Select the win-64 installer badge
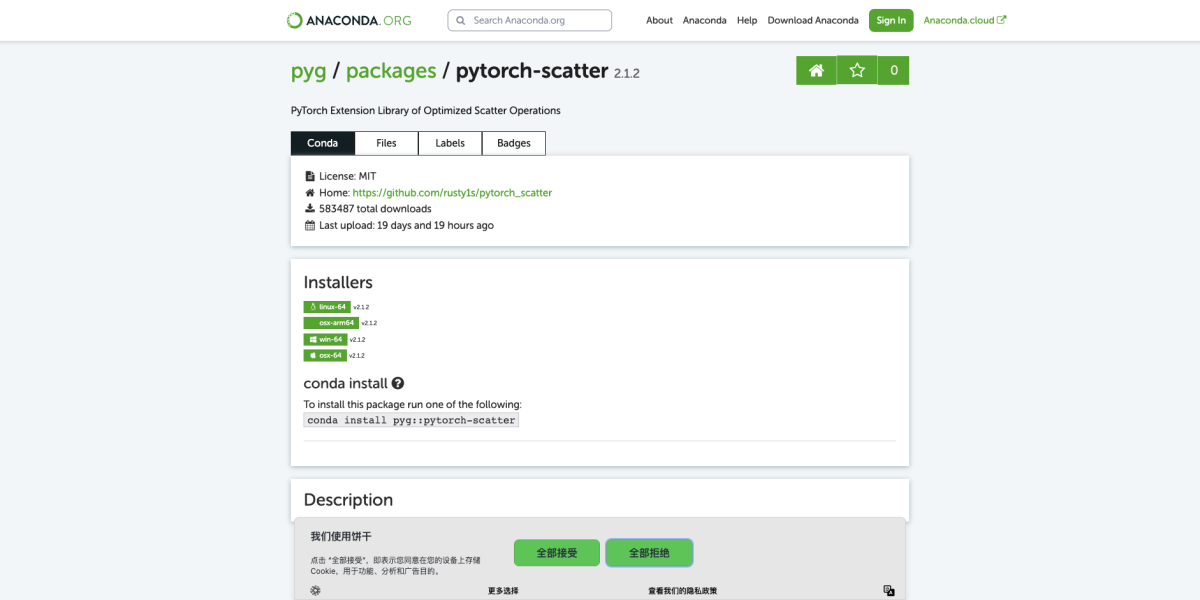 coord(327,339)
